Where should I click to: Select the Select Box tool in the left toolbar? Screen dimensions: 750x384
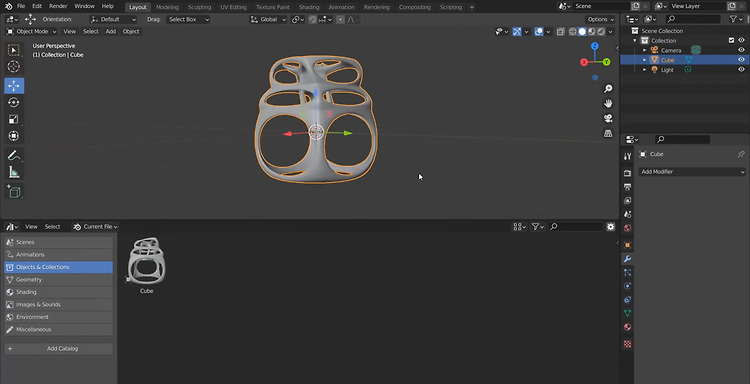click(x=14, y=50)
